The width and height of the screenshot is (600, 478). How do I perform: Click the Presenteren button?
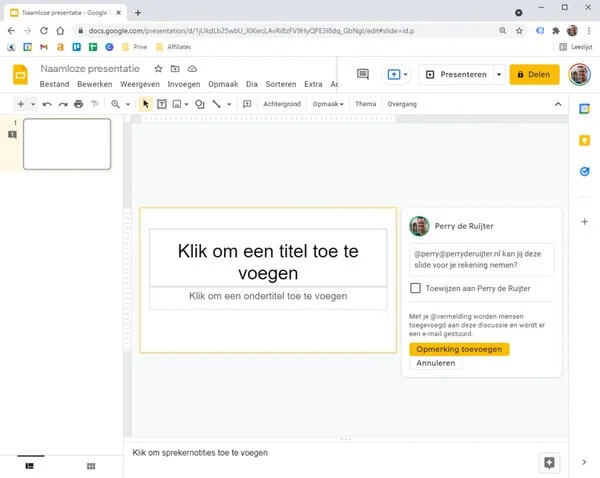(458, 74)
